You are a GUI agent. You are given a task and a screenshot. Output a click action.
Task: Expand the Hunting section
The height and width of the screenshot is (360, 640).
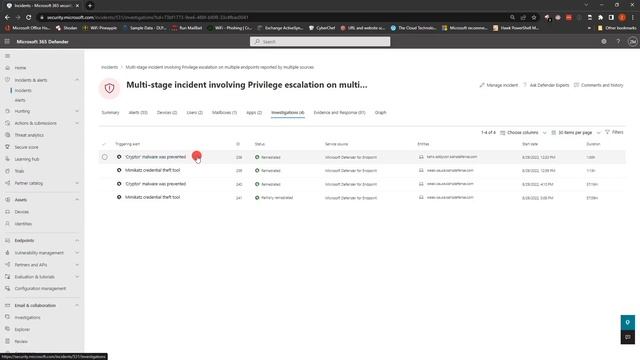(77, 111)
